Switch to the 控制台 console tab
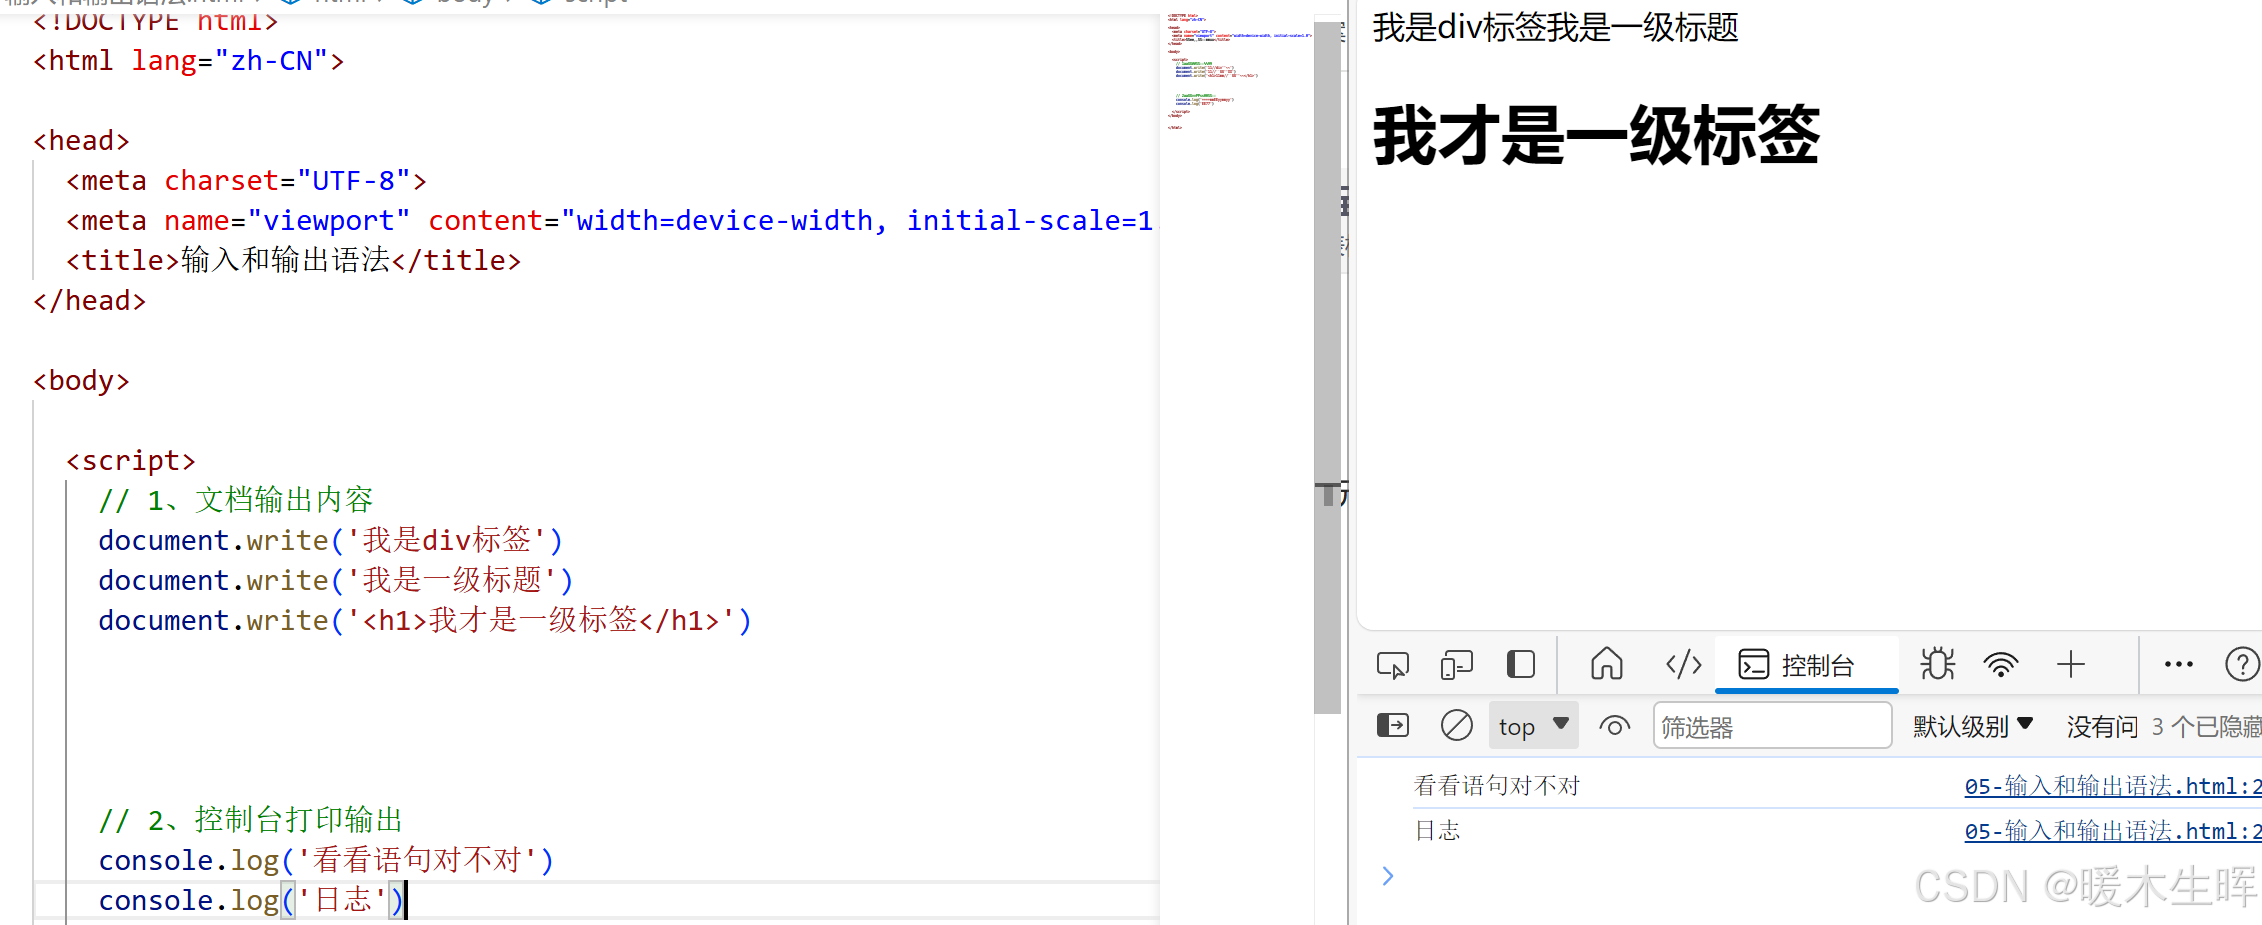This screenshot has height=925, width=2262. [x=1806, y=665]
